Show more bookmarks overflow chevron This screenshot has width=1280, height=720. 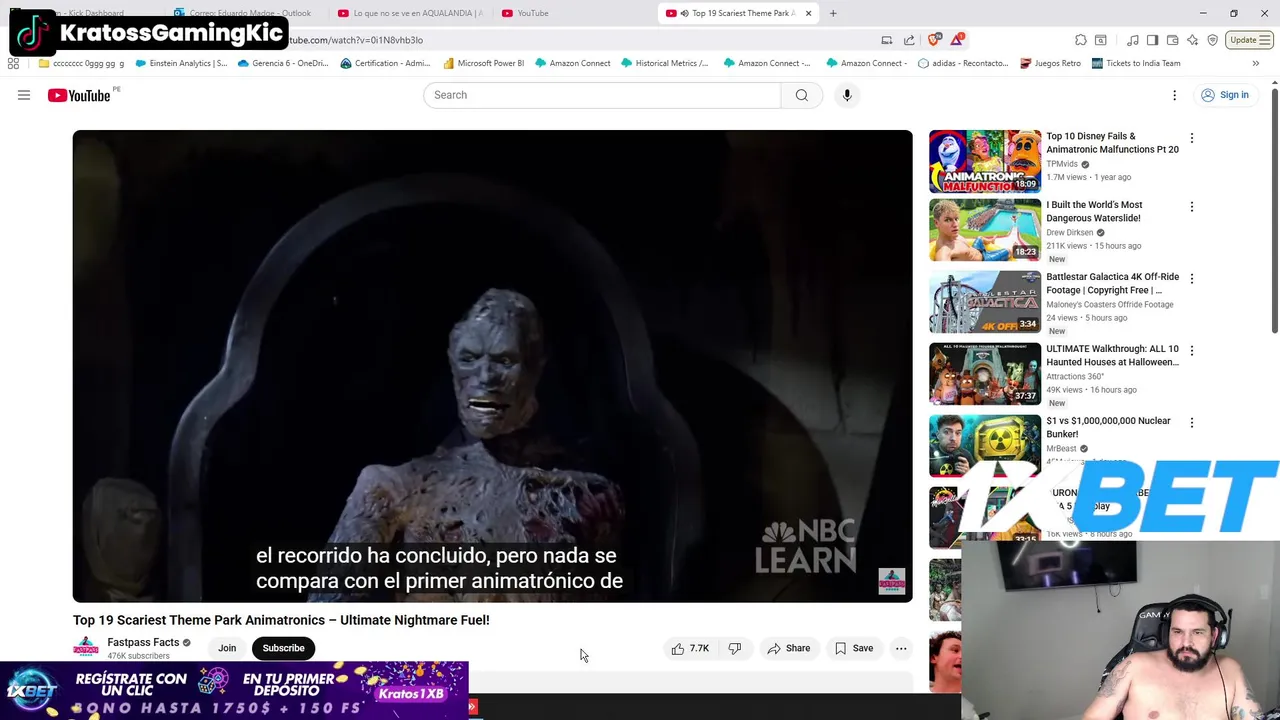1255,63
